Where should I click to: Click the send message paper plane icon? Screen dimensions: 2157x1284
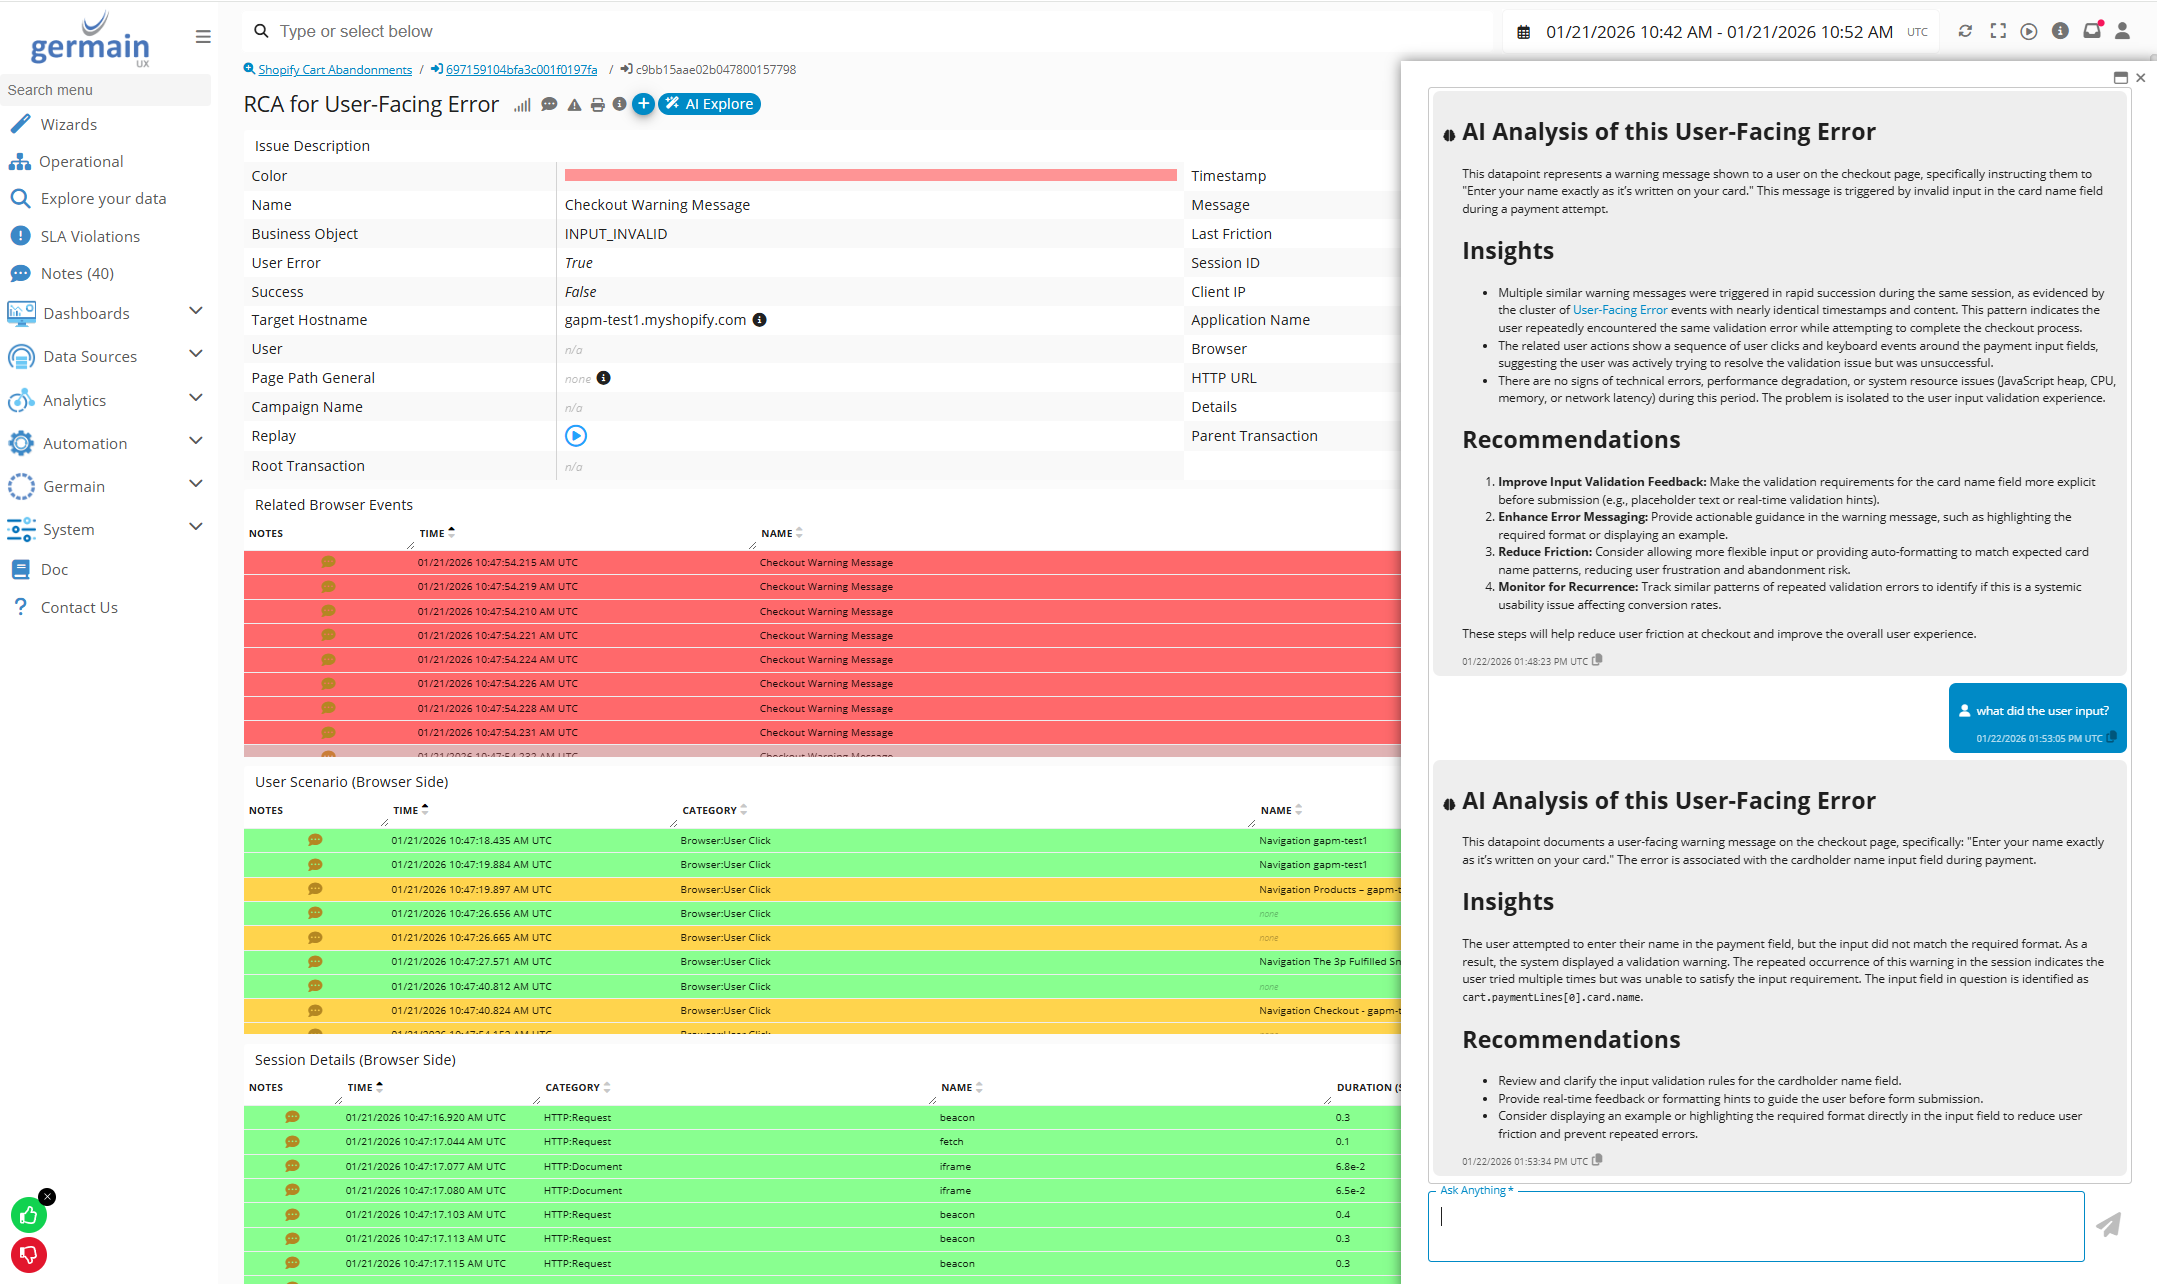[x=2109, y=1225]
